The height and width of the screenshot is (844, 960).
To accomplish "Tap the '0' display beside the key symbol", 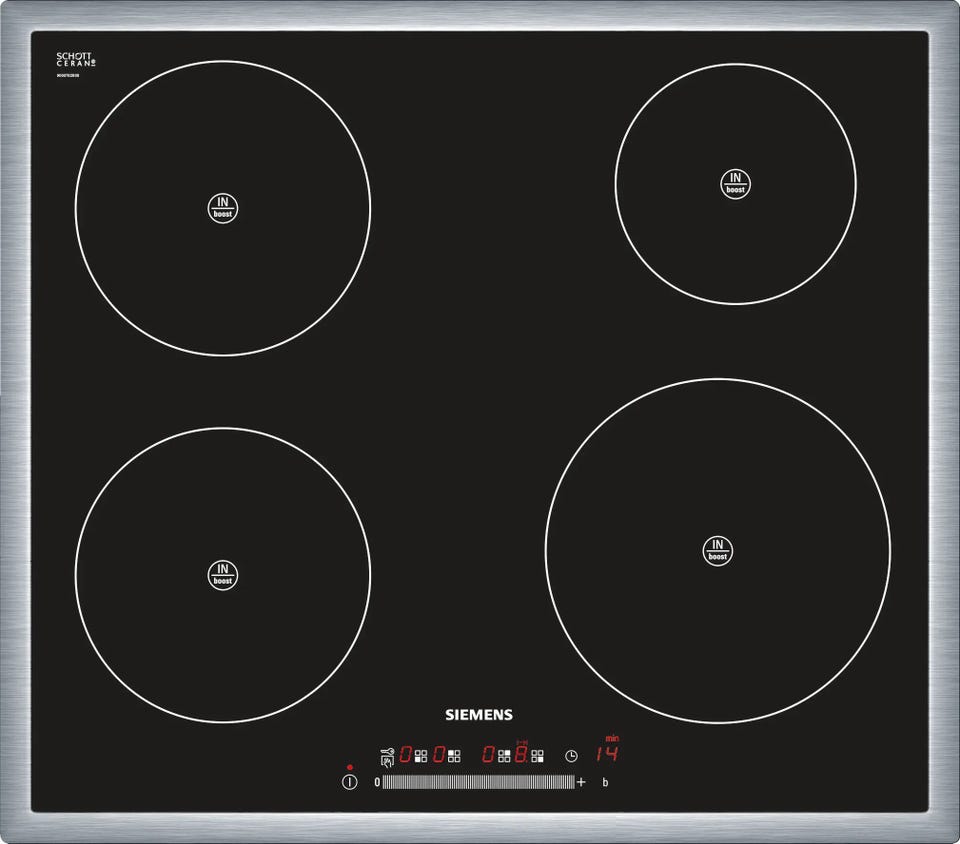I will point(405,754).
